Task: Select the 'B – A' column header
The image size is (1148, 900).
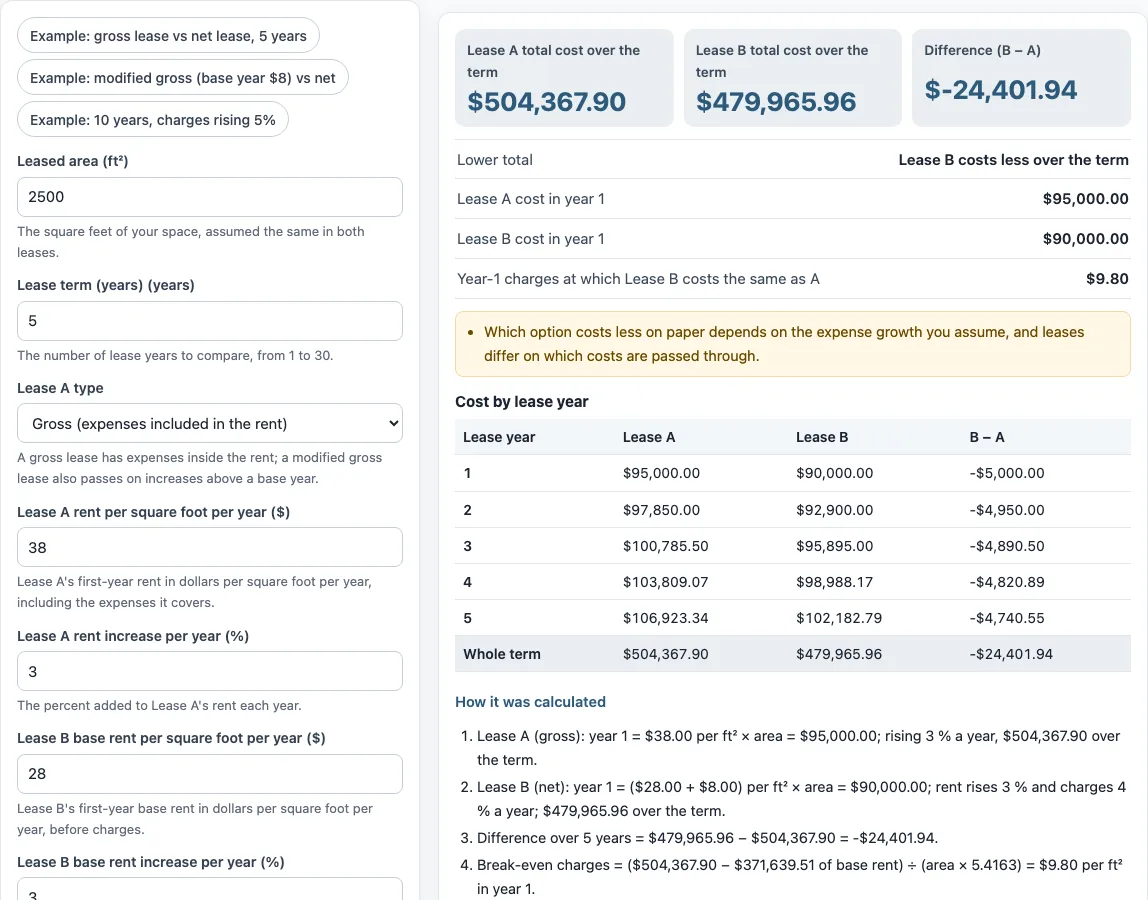Action: coord(987,437)
